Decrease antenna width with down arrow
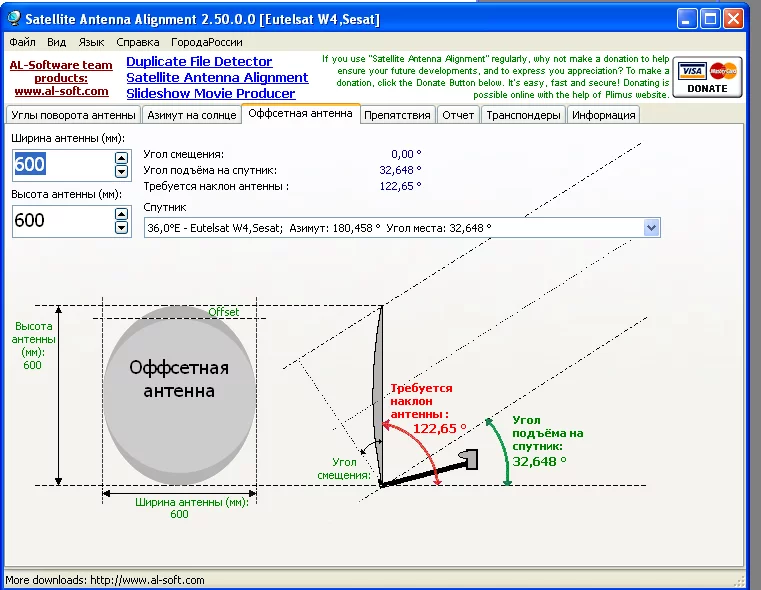Screen dimensions: 761x590 [122, 171]
